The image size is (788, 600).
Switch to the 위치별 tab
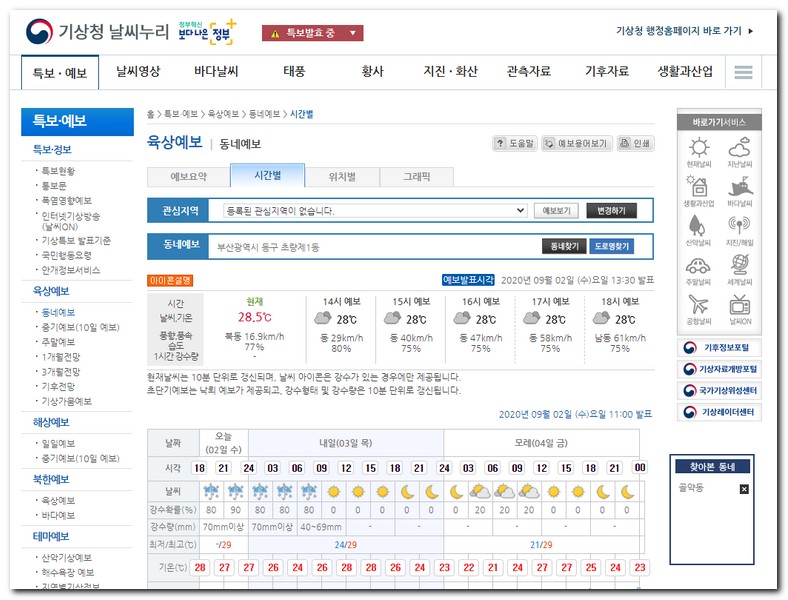click(342, 177)
